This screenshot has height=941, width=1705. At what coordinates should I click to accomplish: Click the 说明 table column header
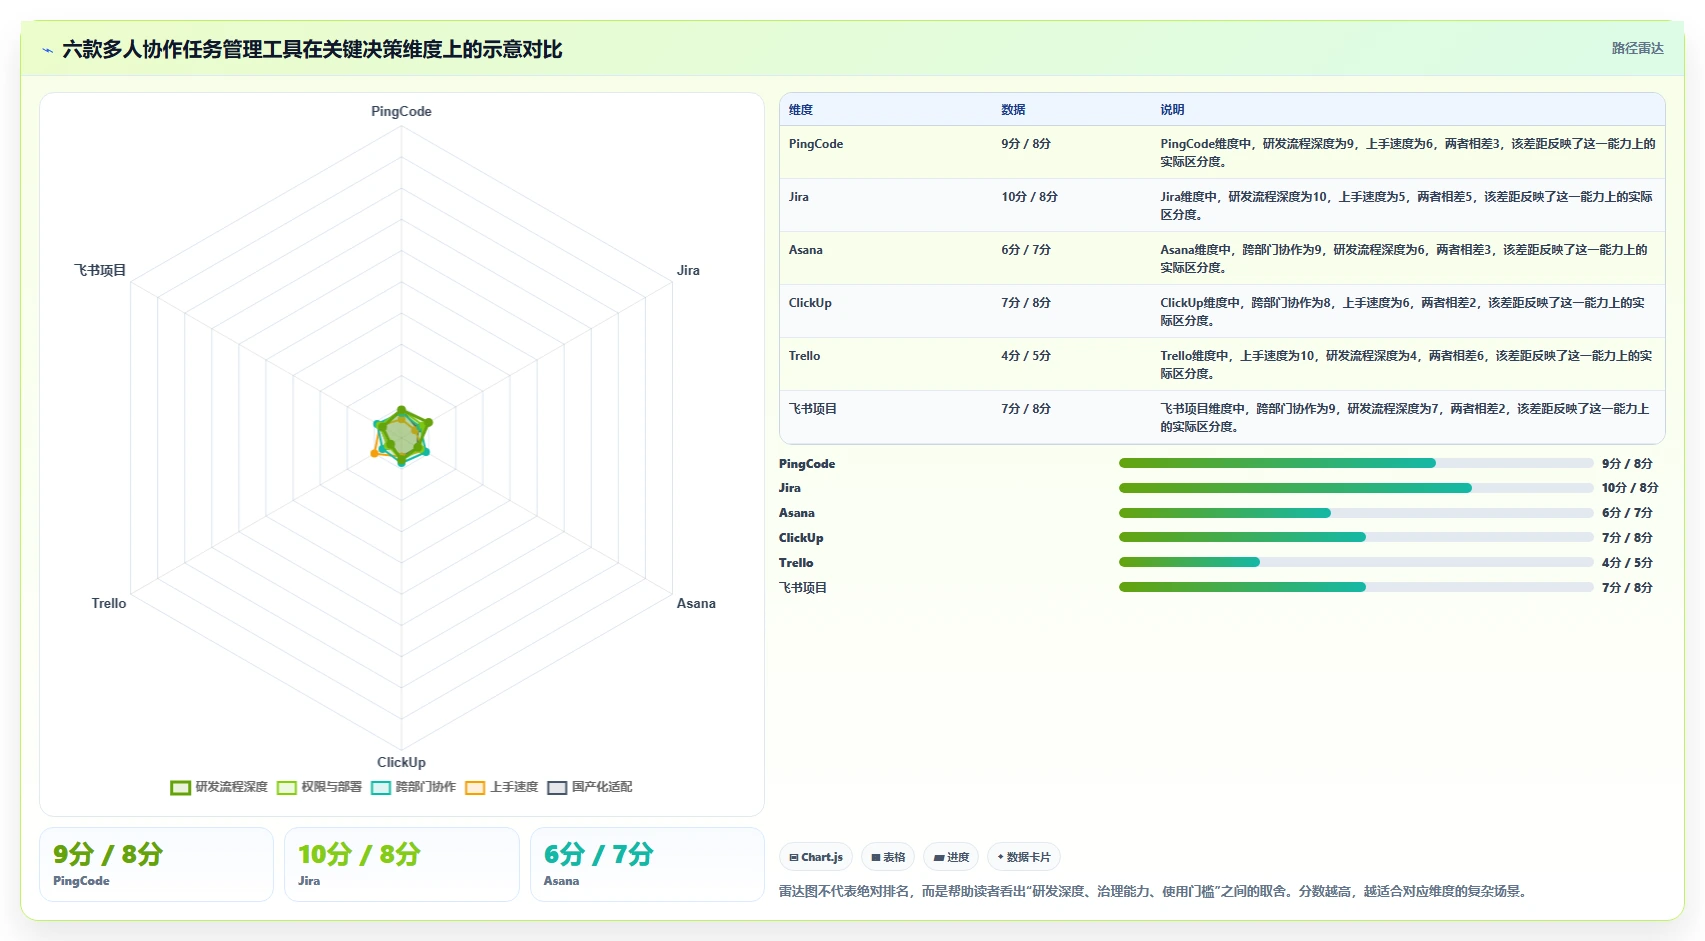(1172, 110)
